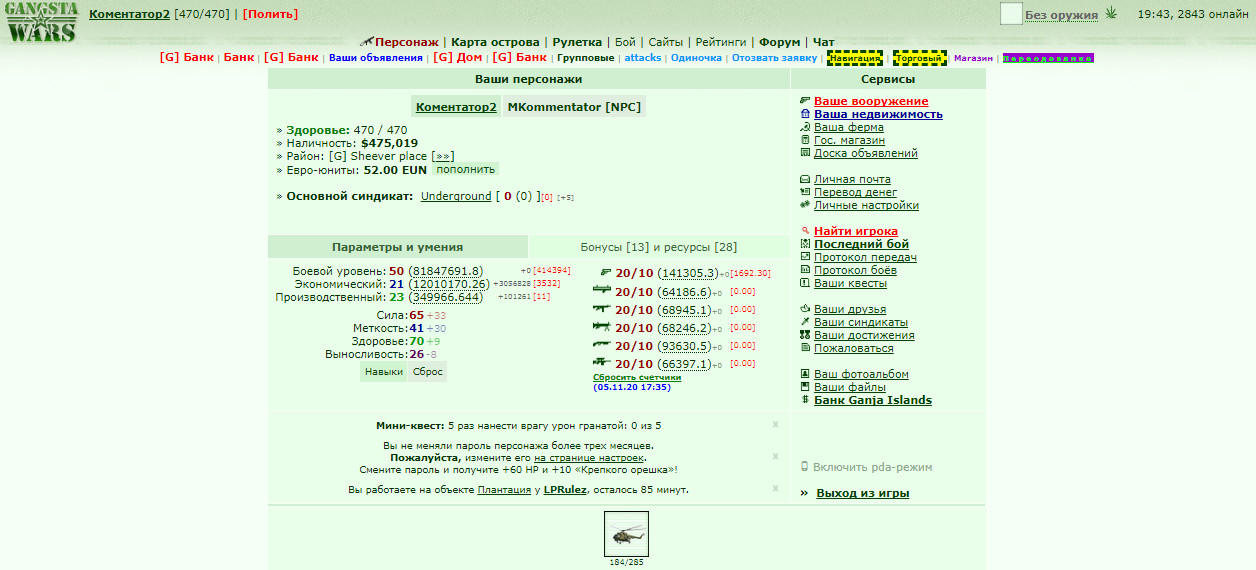Click the weapon skill icon beside 93630.5
This screenshot has height=570, width=1256.
pyautogui.click(x=602, y=345)
